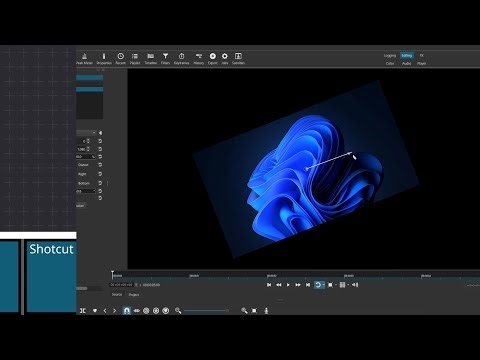Zoom in the timeline

coord(244,311)
